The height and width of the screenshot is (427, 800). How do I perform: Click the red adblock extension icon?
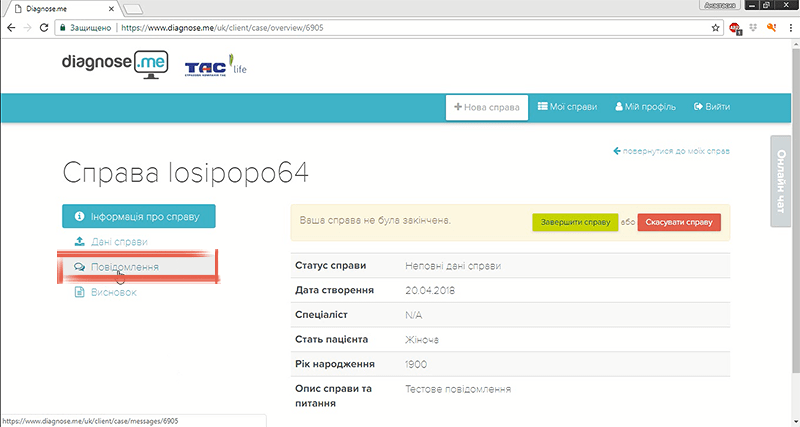[734, 27]
